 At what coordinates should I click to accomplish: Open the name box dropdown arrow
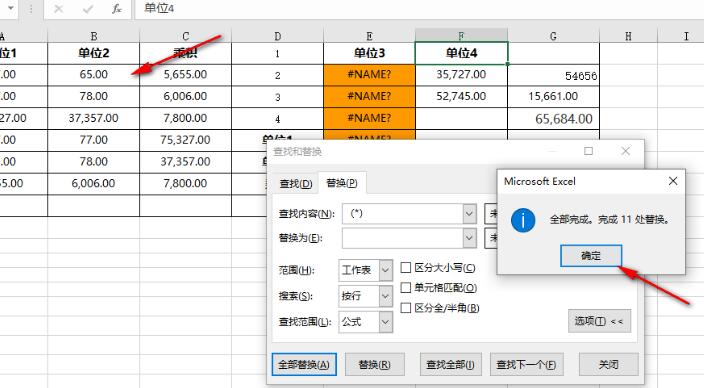(x=11, y=8)
